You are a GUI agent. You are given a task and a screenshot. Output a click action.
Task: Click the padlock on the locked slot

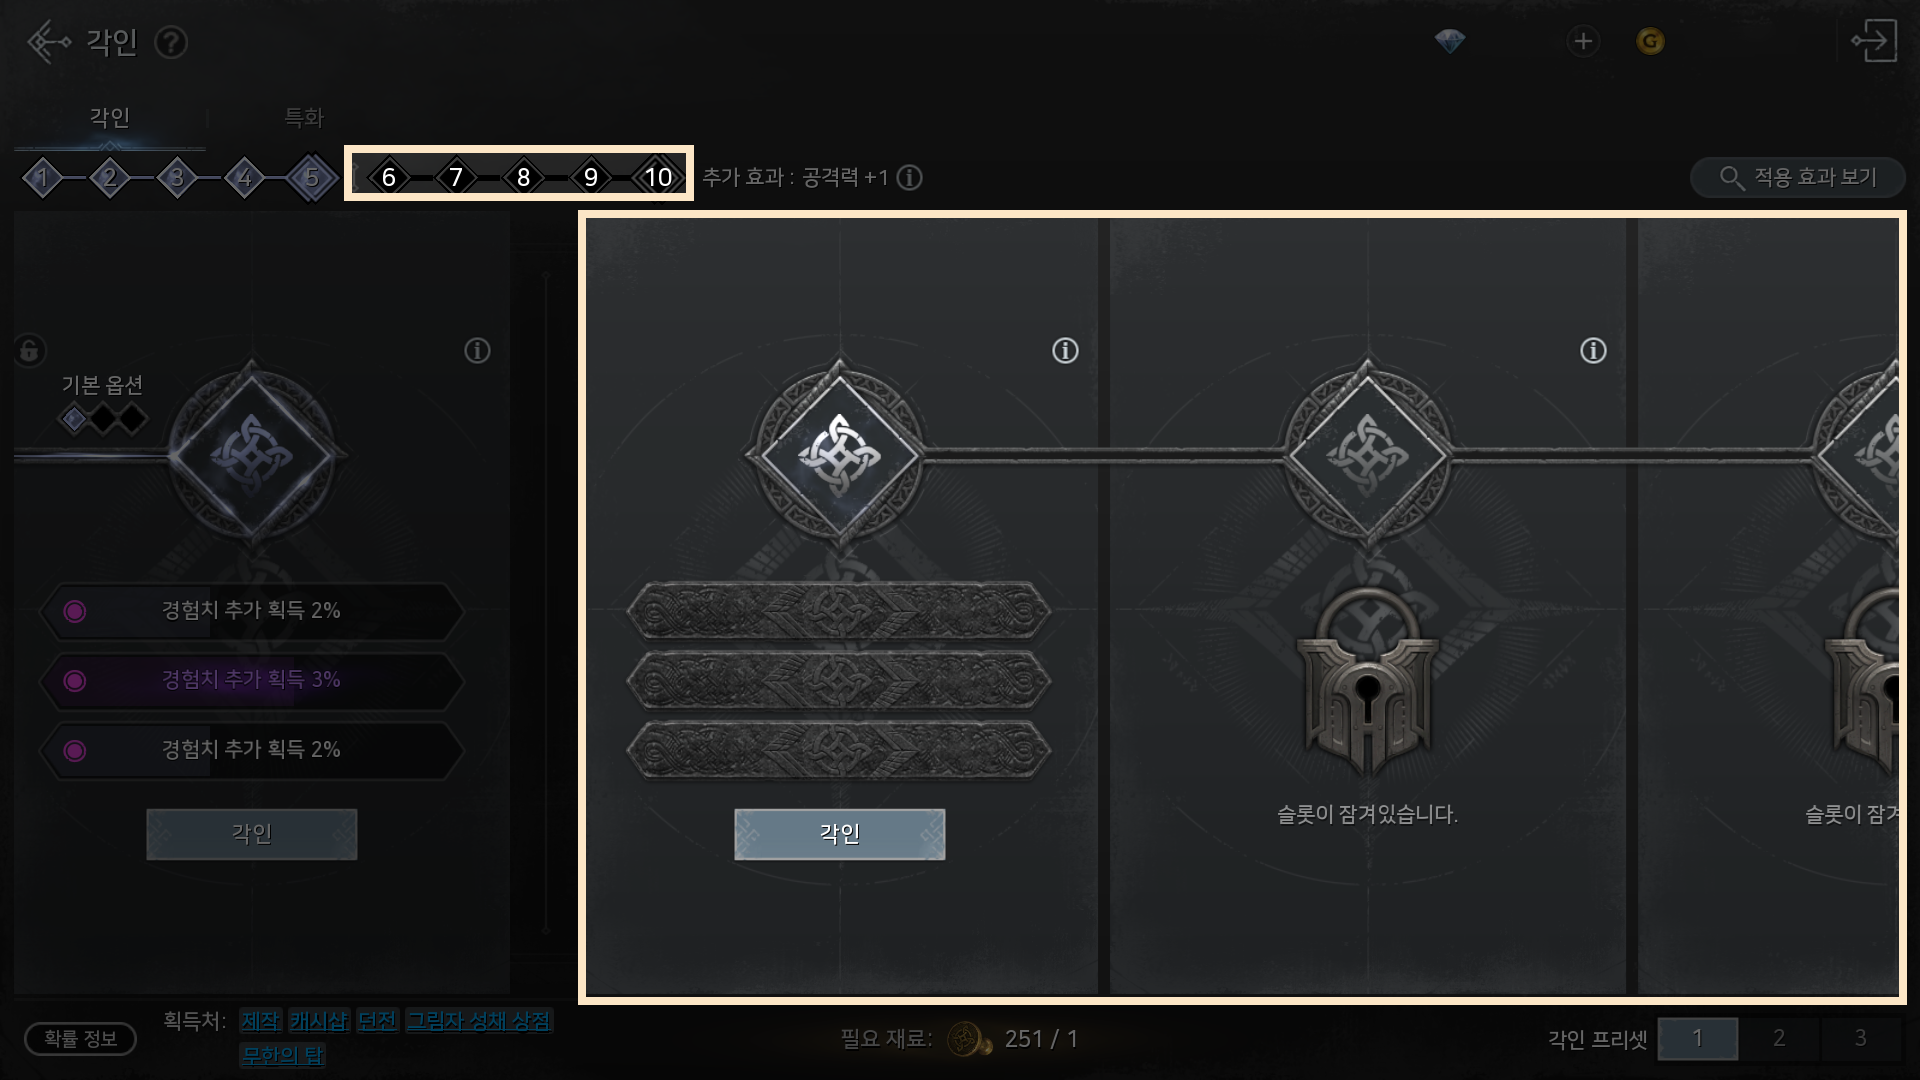click(x=1367, y=682)
